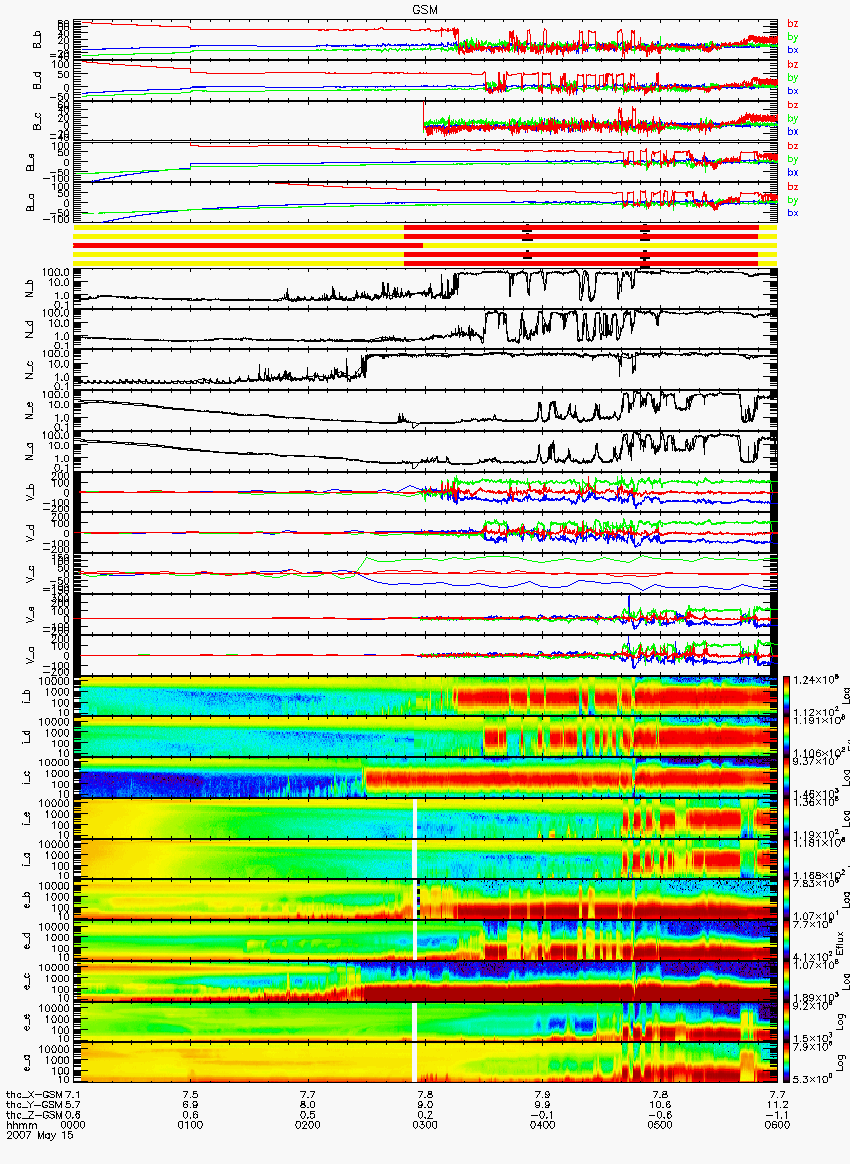Click the thc_Z-GSM row label

point(34,1115)
